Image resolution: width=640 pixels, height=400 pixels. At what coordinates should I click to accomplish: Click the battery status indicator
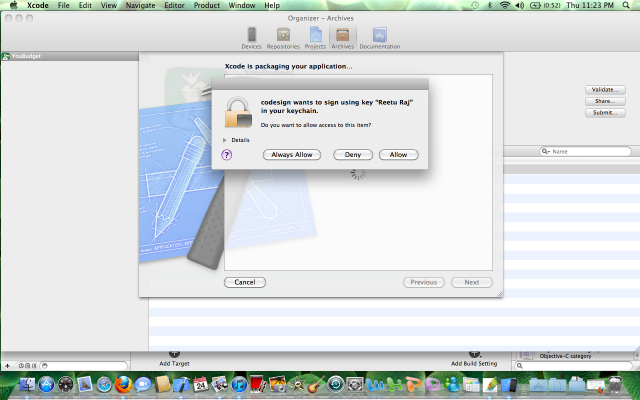pos(545,5)
